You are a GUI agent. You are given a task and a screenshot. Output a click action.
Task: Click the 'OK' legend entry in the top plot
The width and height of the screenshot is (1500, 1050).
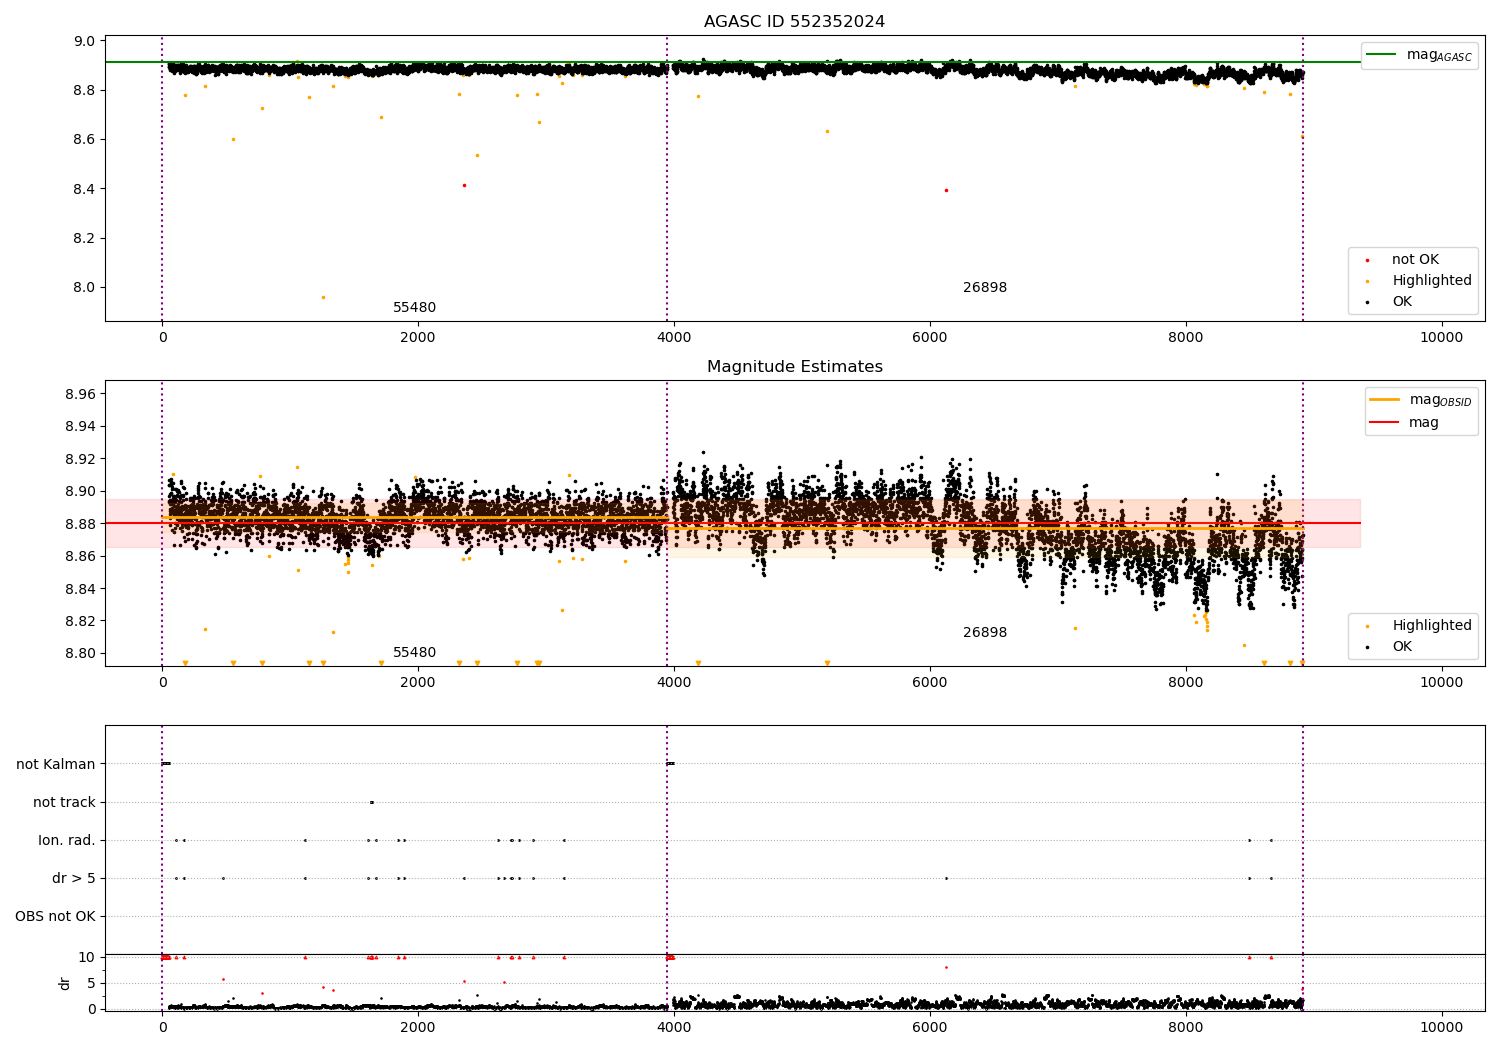point(1402,302)
